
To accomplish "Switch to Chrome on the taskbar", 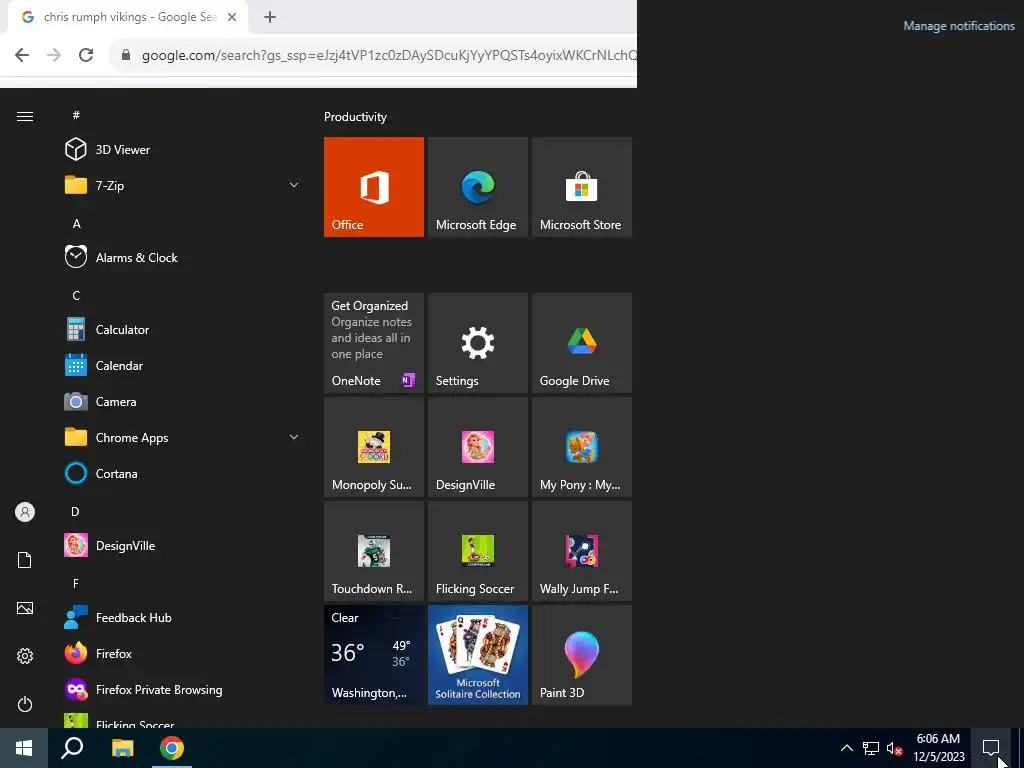I will 172,748.
